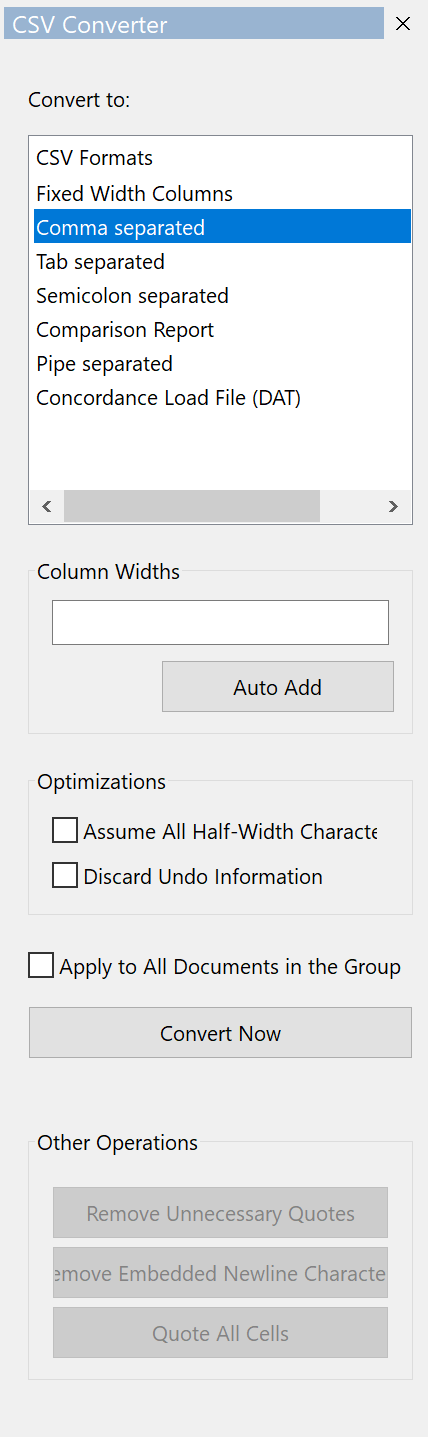428x1437 pixels.
Task: Click the horizontal scrollbar thumb in format list
Action: click(x=192, y=506)
